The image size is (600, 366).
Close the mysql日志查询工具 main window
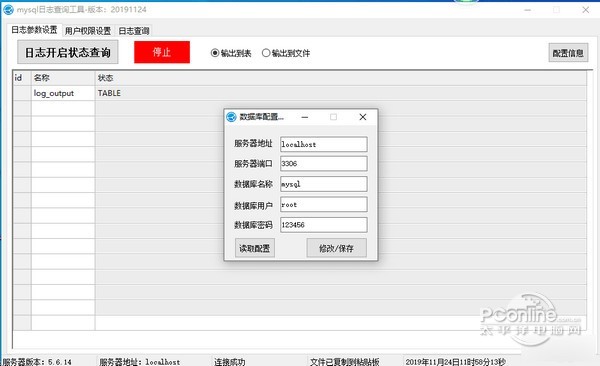click(585, 10)
